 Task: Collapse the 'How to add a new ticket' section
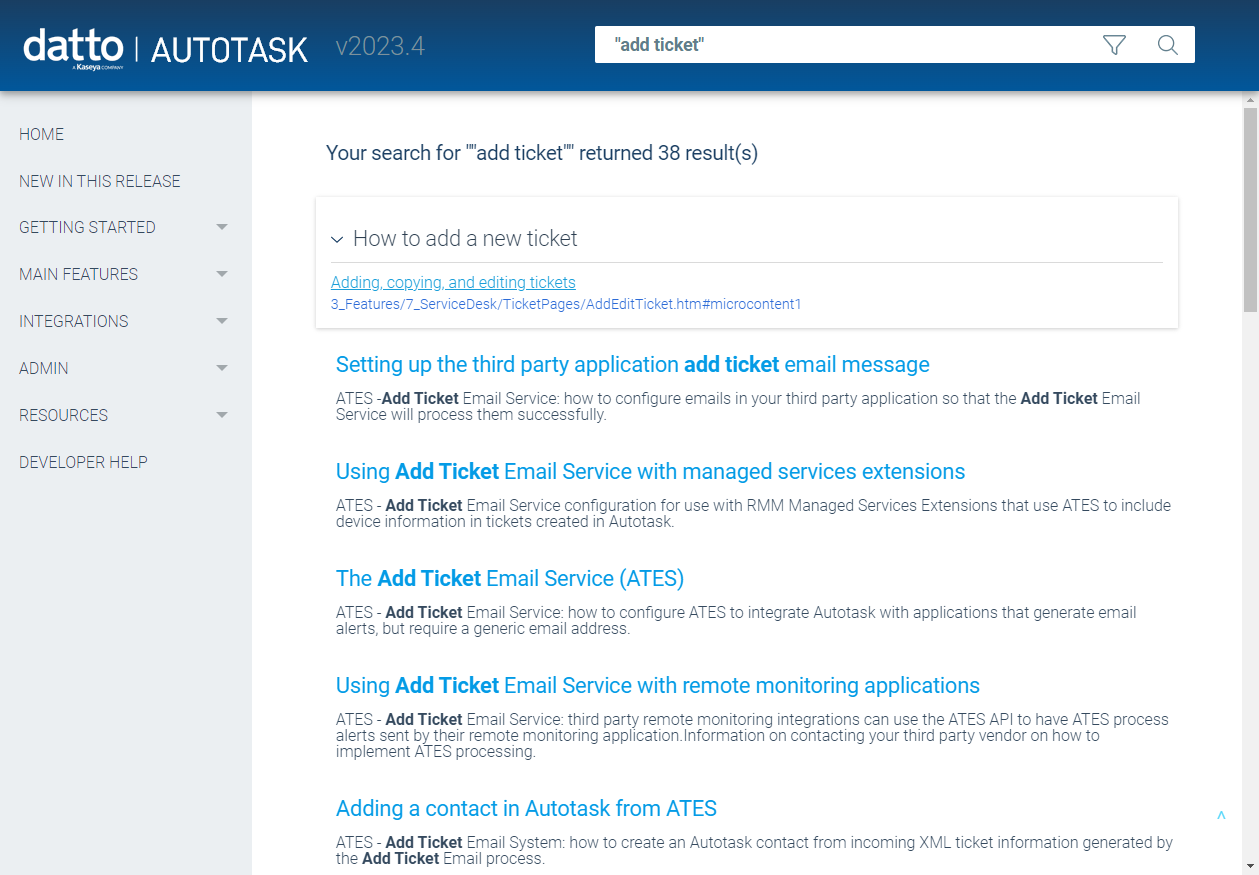coord(337,239)
